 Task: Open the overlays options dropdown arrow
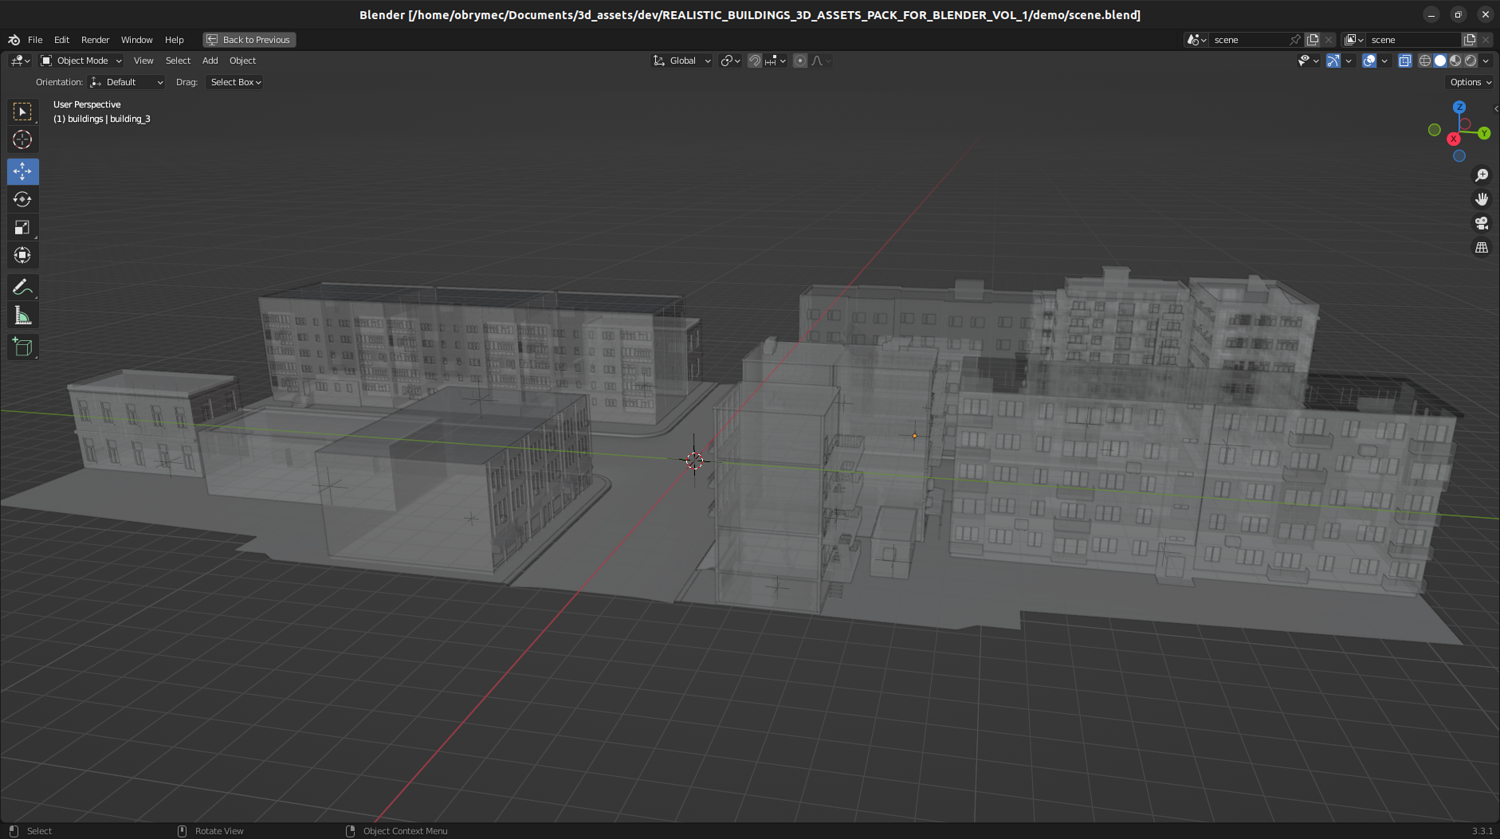[x=1384, y=61]
